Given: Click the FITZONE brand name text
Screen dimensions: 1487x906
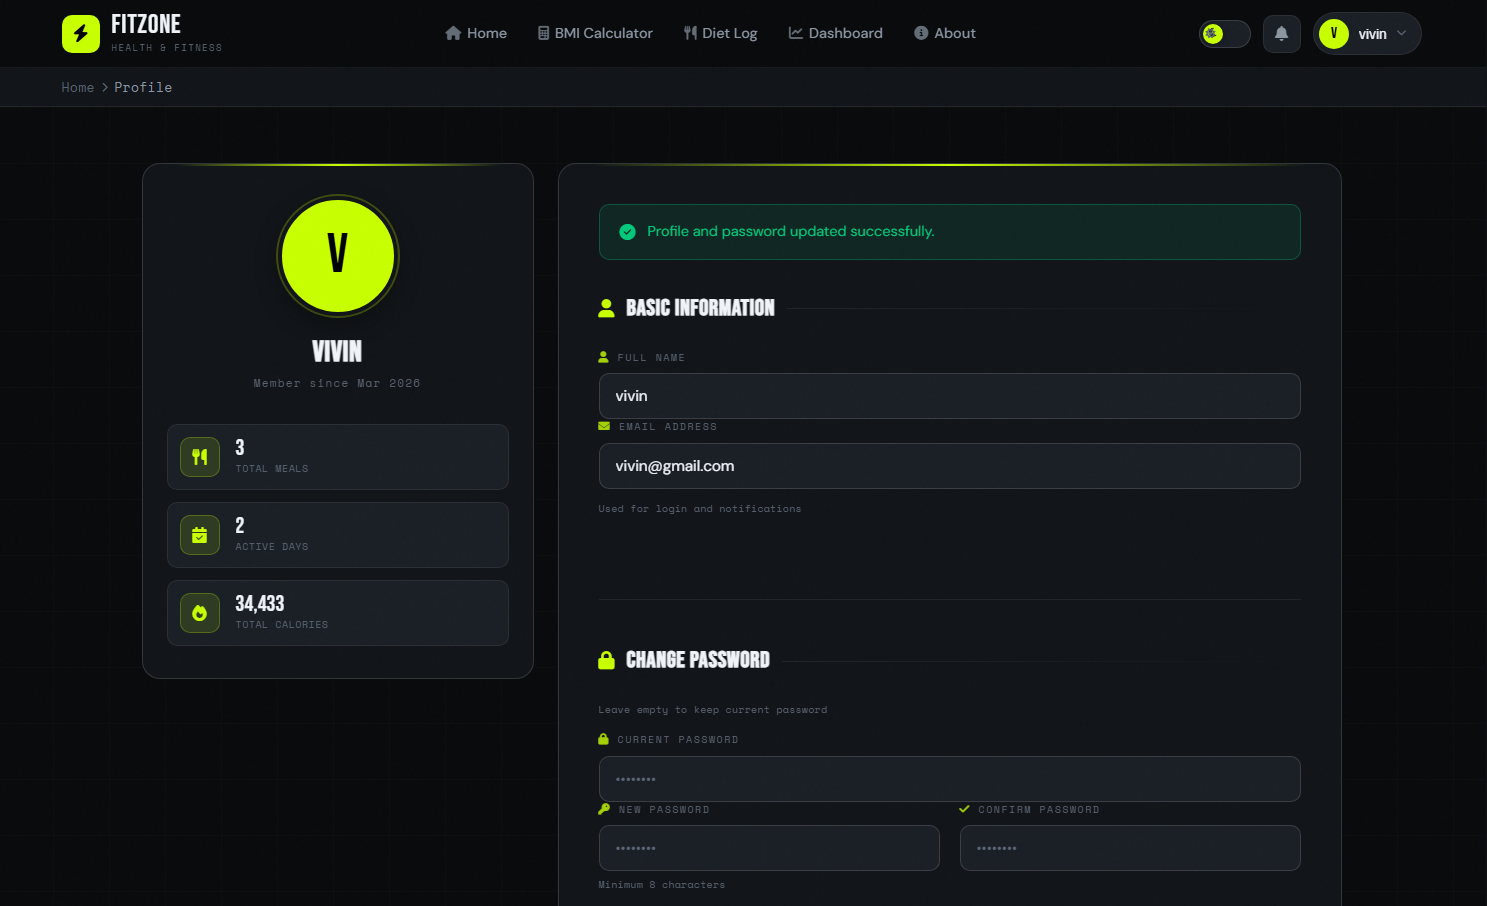Looking at the screenshot, I should (146, 24).
